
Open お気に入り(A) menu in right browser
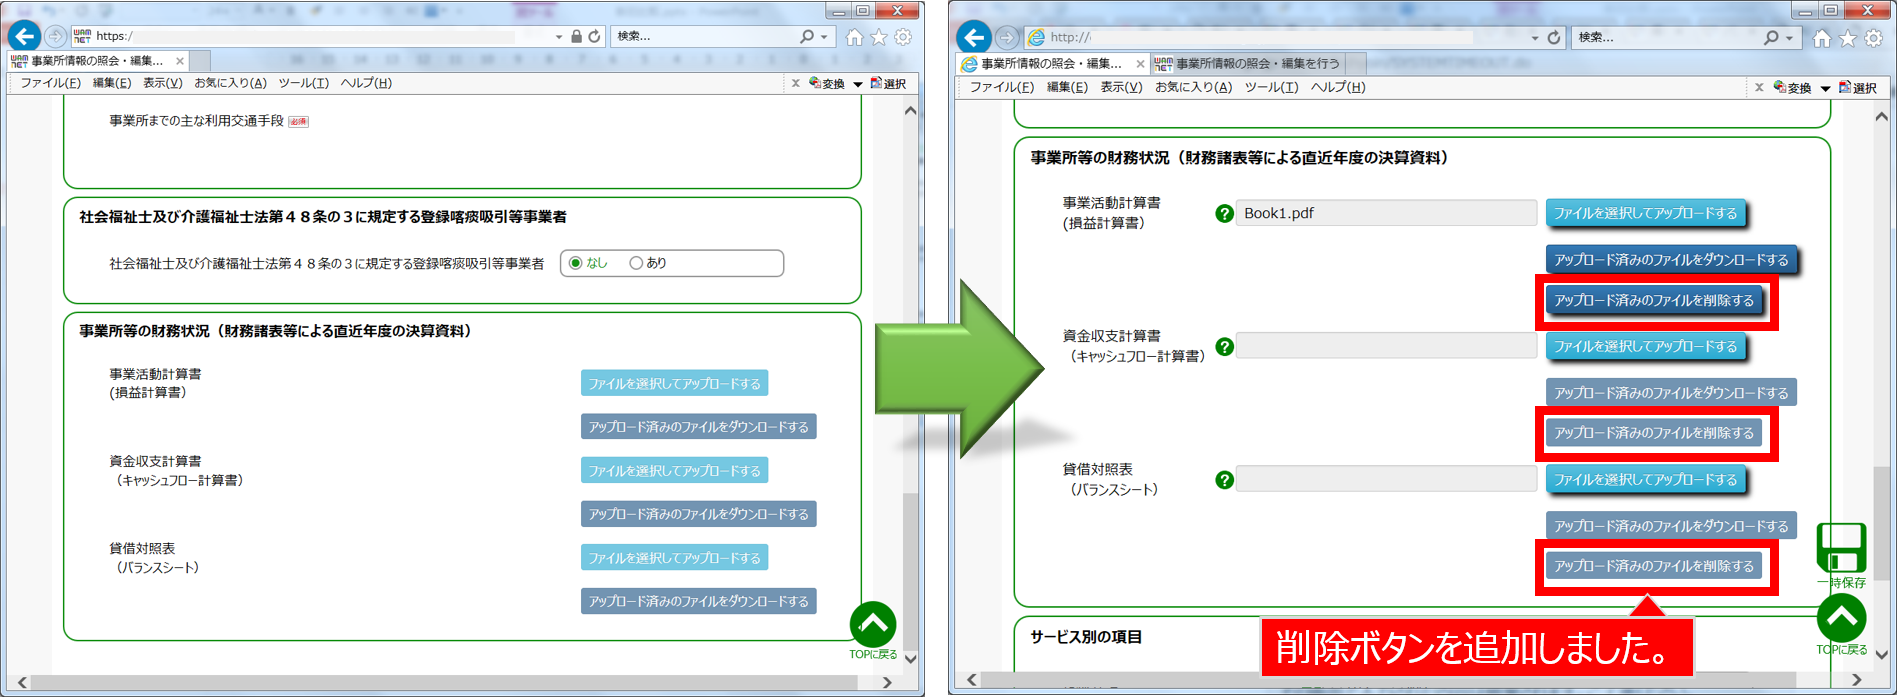click(1194, 87)
